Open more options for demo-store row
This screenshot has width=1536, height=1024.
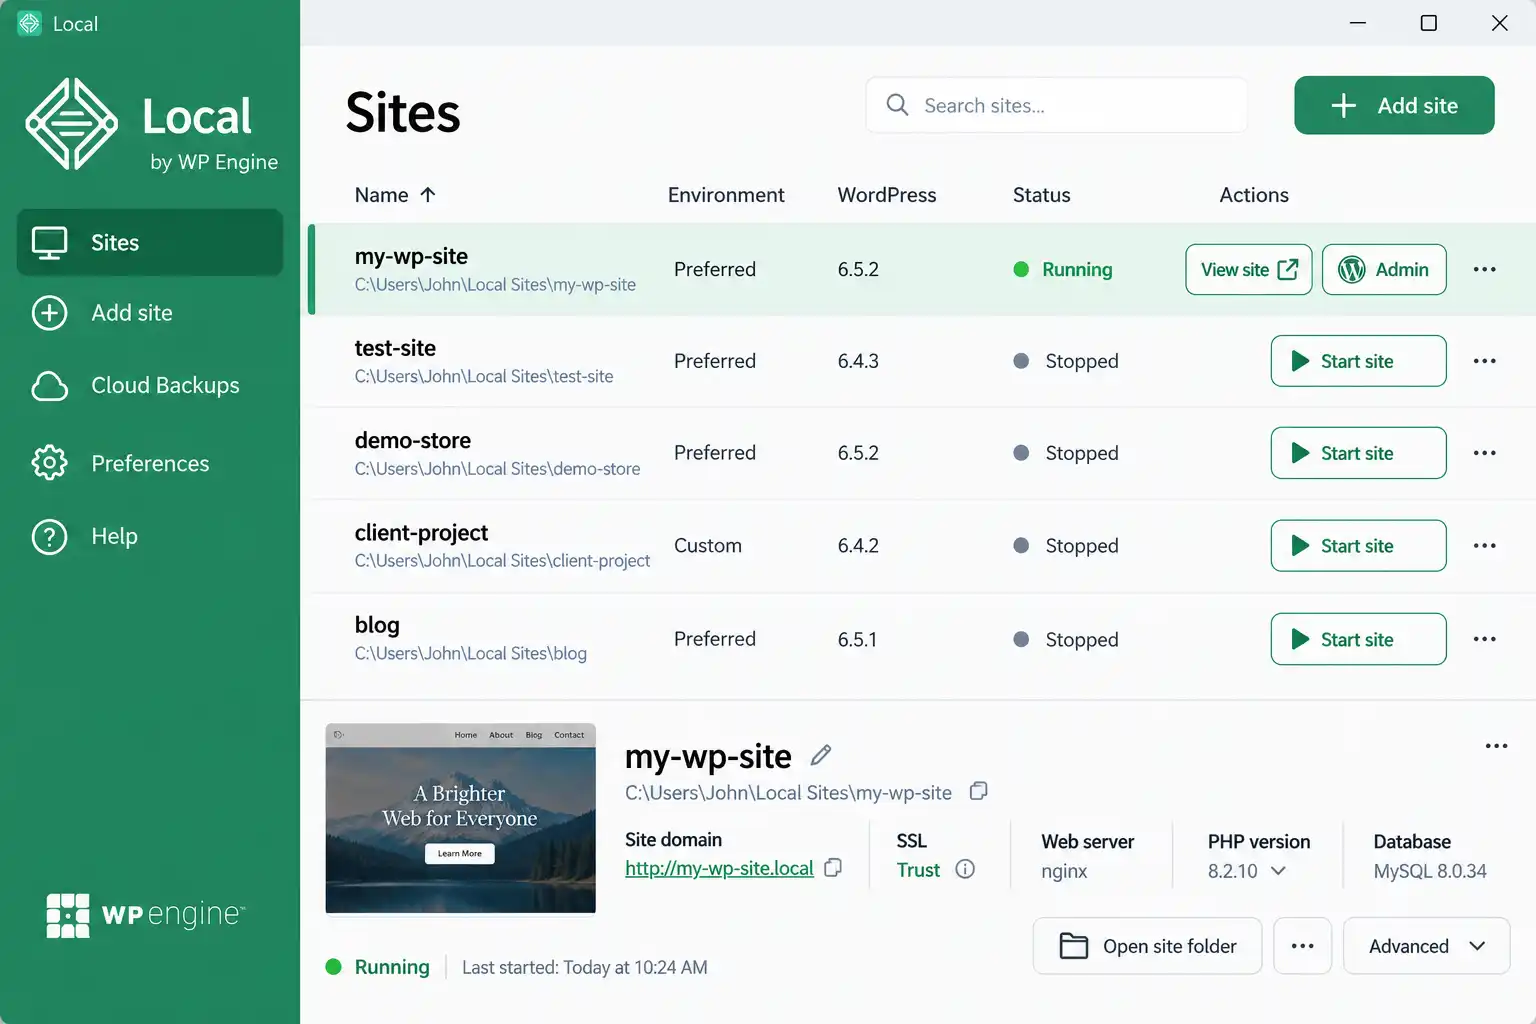click(1485, 453)
